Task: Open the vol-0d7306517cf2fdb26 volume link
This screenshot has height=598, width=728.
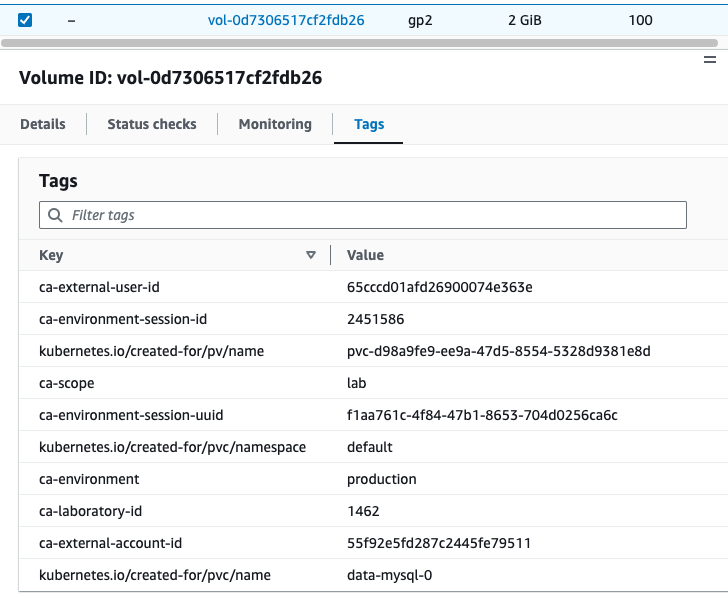Action: click(x=286, y=20)
